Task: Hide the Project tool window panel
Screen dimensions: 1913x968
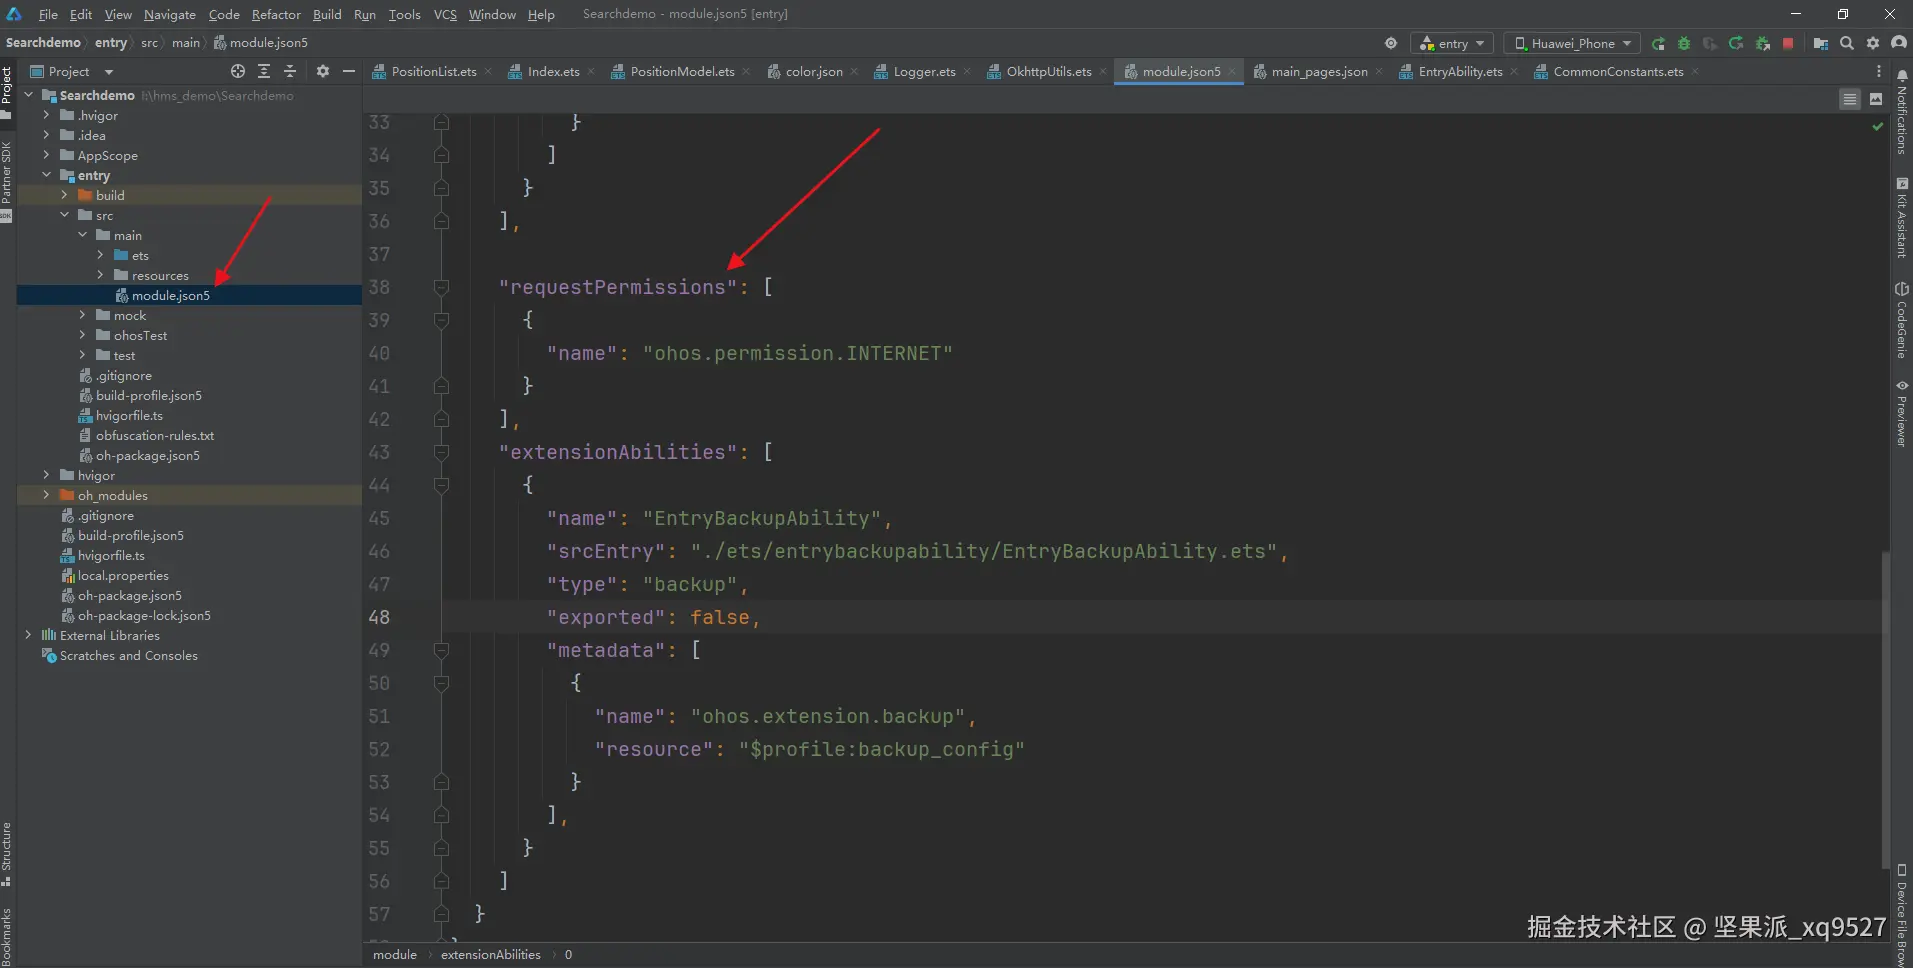Action: pos(349,71)
